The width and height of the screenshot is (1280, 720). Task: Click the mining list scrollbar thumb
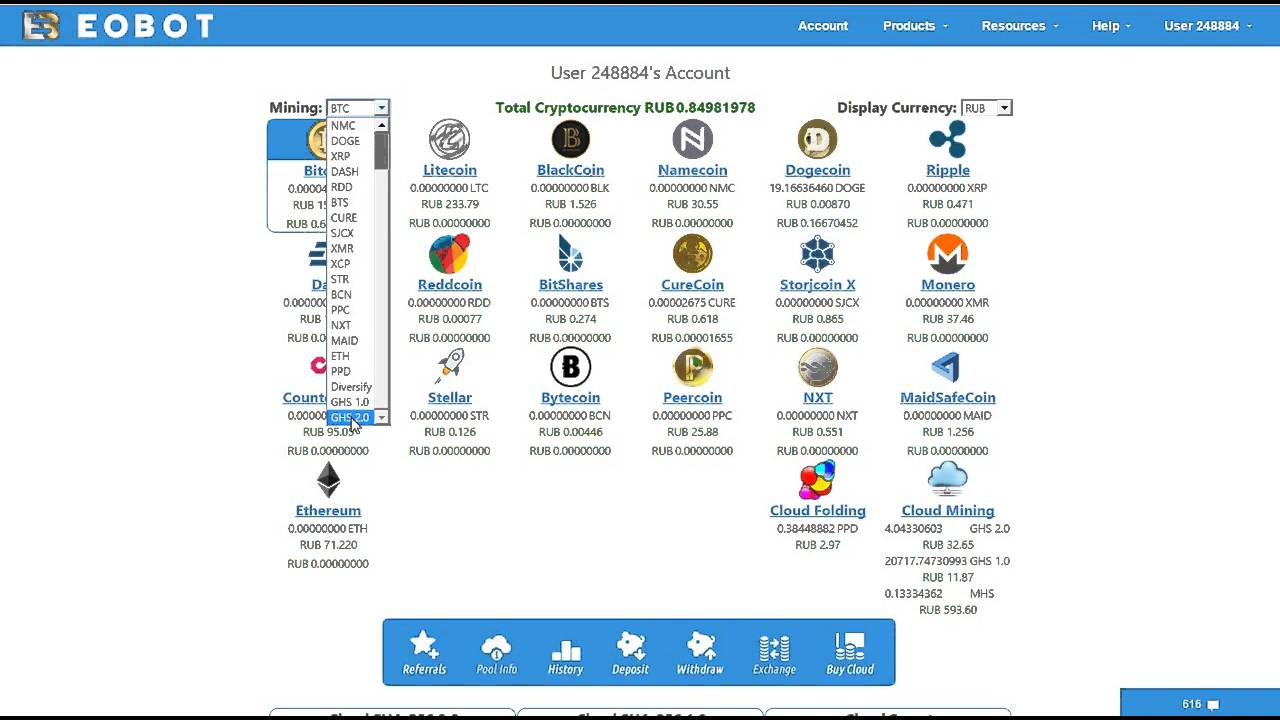click(381, 151)
